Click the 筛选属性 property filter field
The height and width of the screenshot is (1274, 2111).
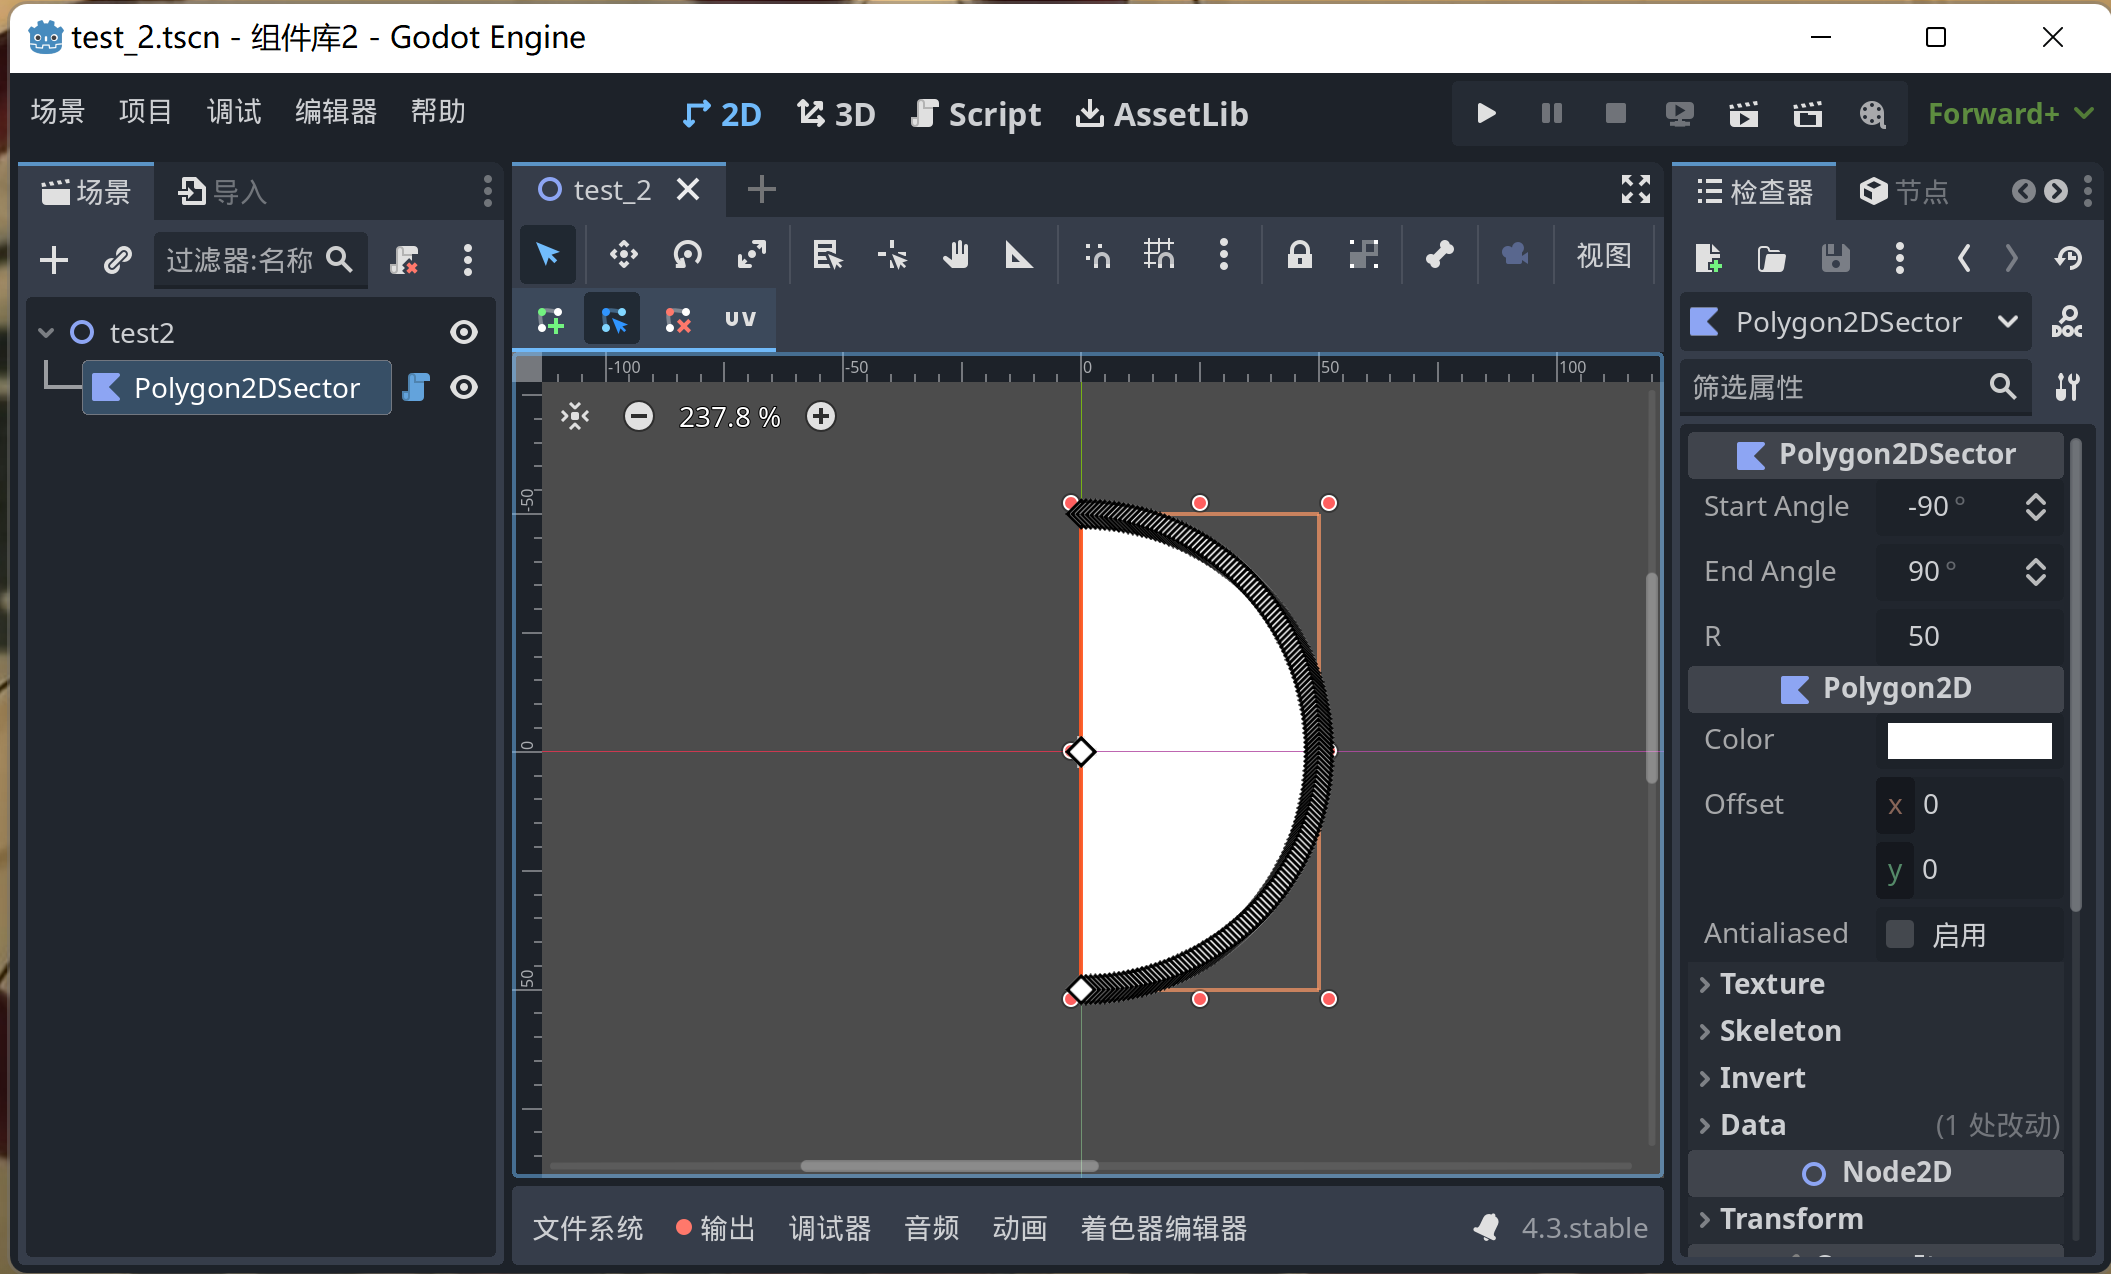click(1856, 387)
